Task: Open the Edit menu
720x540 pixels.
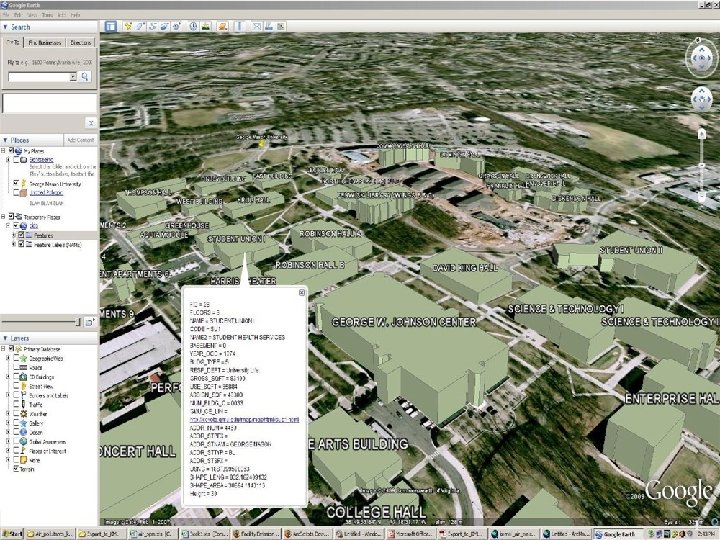Action: (x=19, y=15)
